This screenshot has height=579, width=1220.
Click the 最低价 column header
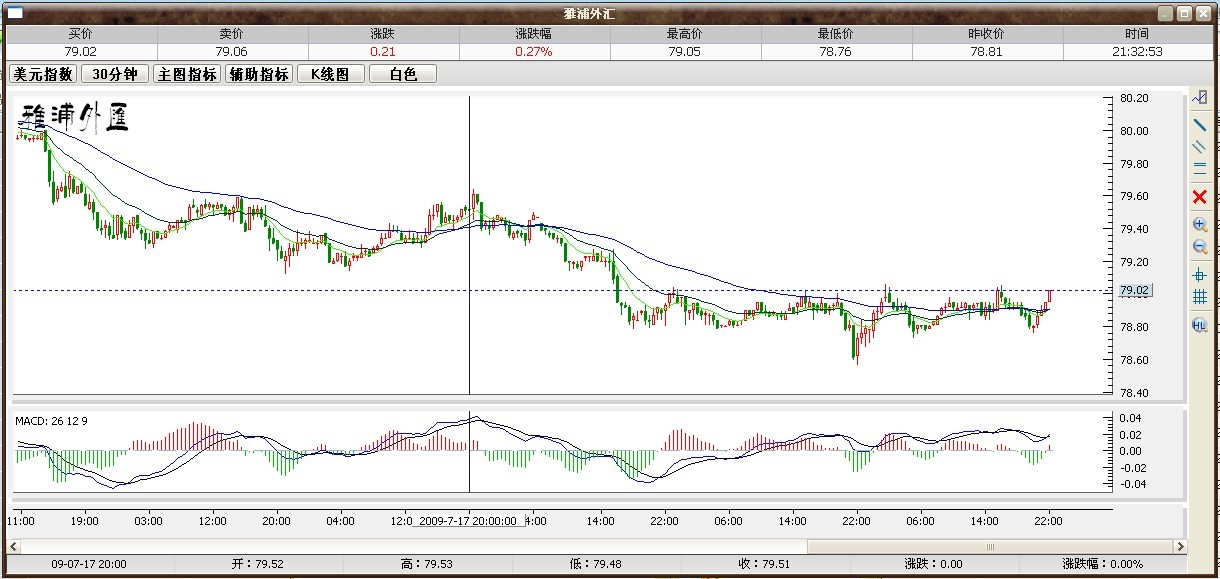836,34
